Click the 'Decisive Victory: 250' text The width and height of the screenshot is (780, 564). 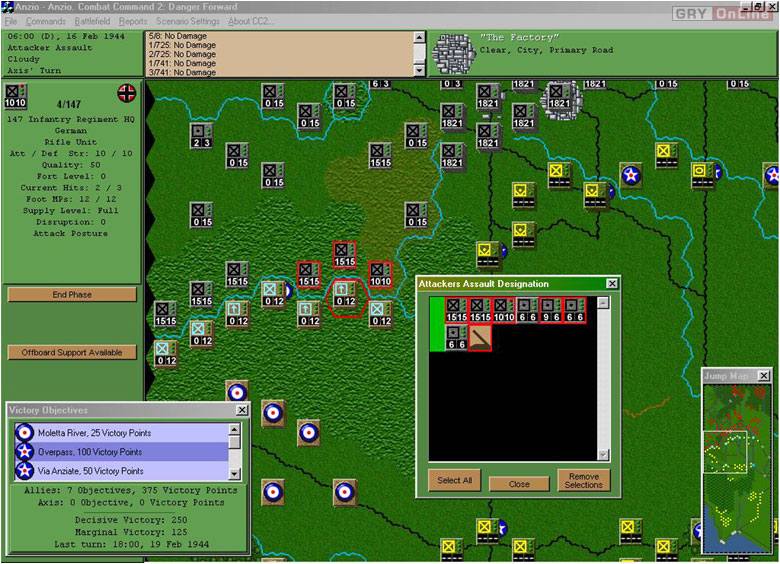(131, 520)
